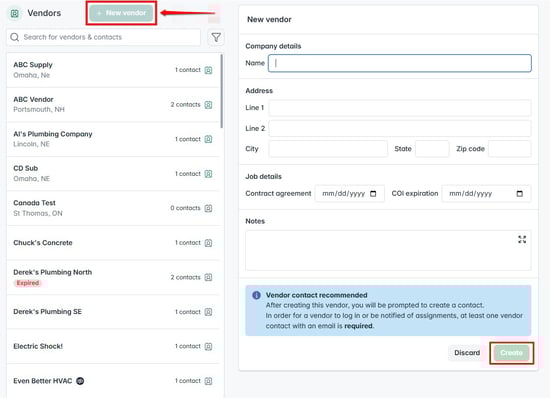Open contact icon for Electric Shock!
Image resolution: width=550 pixels, height=398 pixels.
[208, 346]
